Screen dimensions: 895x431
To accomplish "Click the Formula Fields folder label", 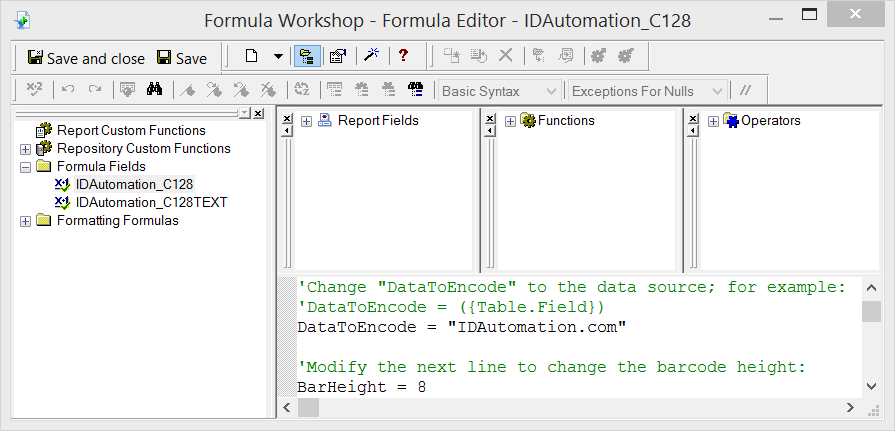I will pyautogui.click(x=102, y=167).
